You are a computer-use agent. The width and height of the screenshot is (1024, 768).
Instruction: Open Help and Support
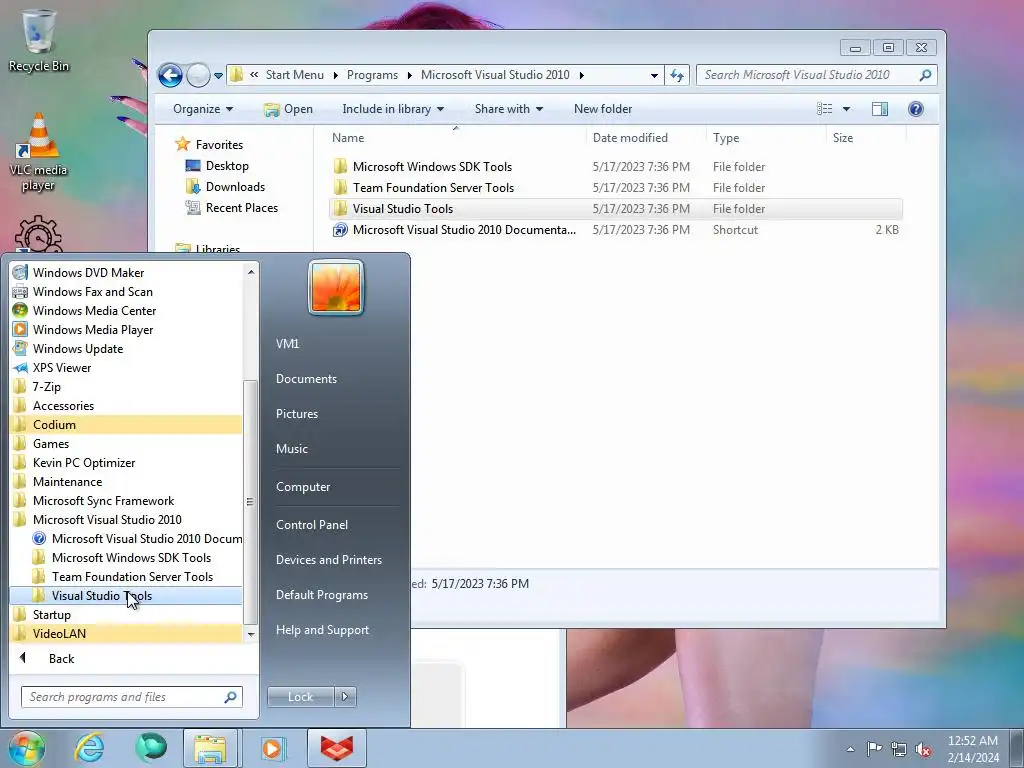(322, 630)
